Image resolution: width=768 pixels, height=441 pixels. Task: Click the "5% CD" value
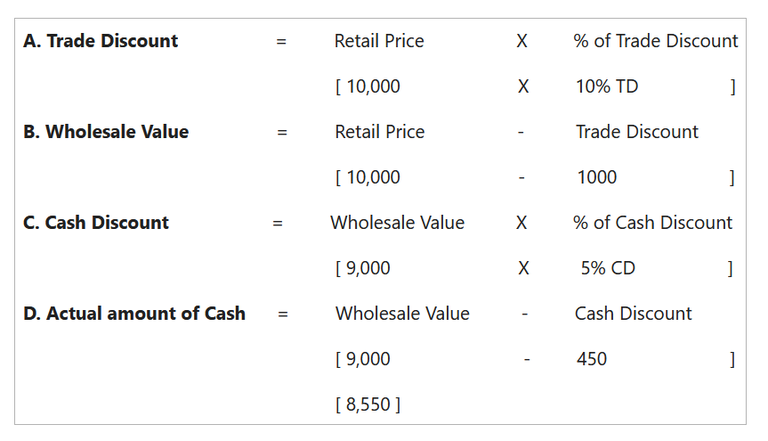tap(607, 269)
